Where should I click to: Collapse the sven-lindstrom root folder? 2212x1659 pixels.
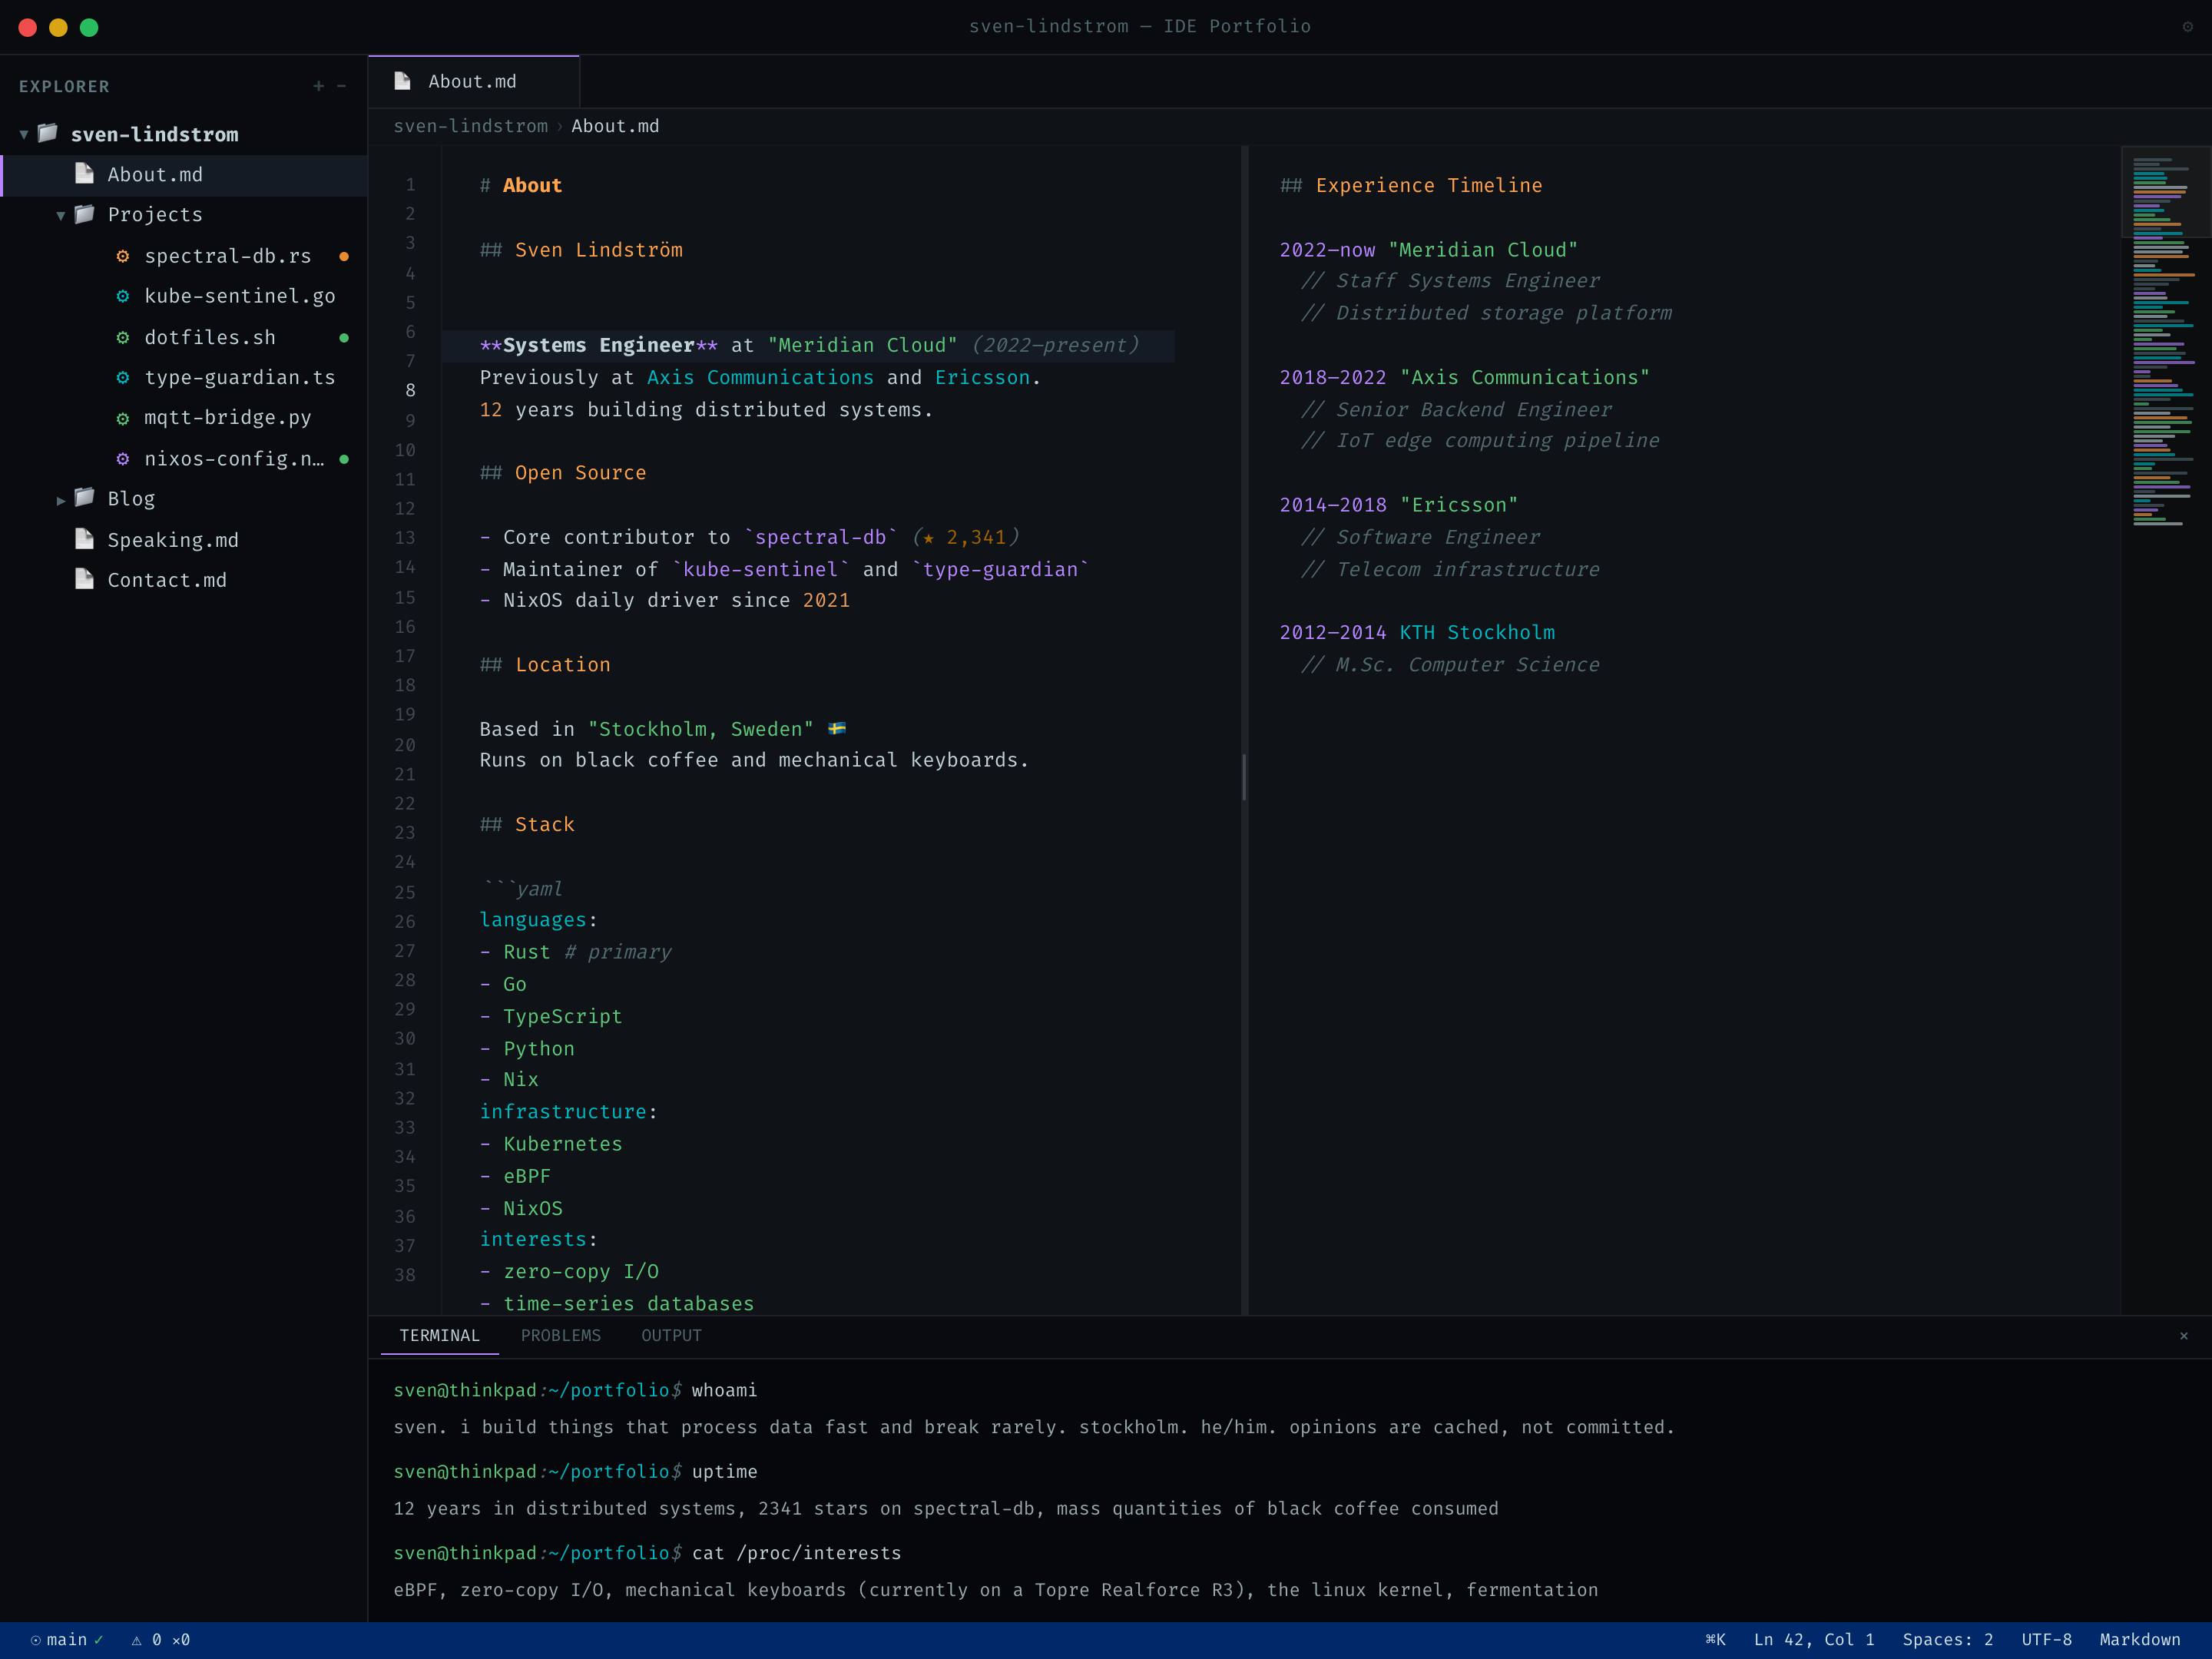[23, 134]
